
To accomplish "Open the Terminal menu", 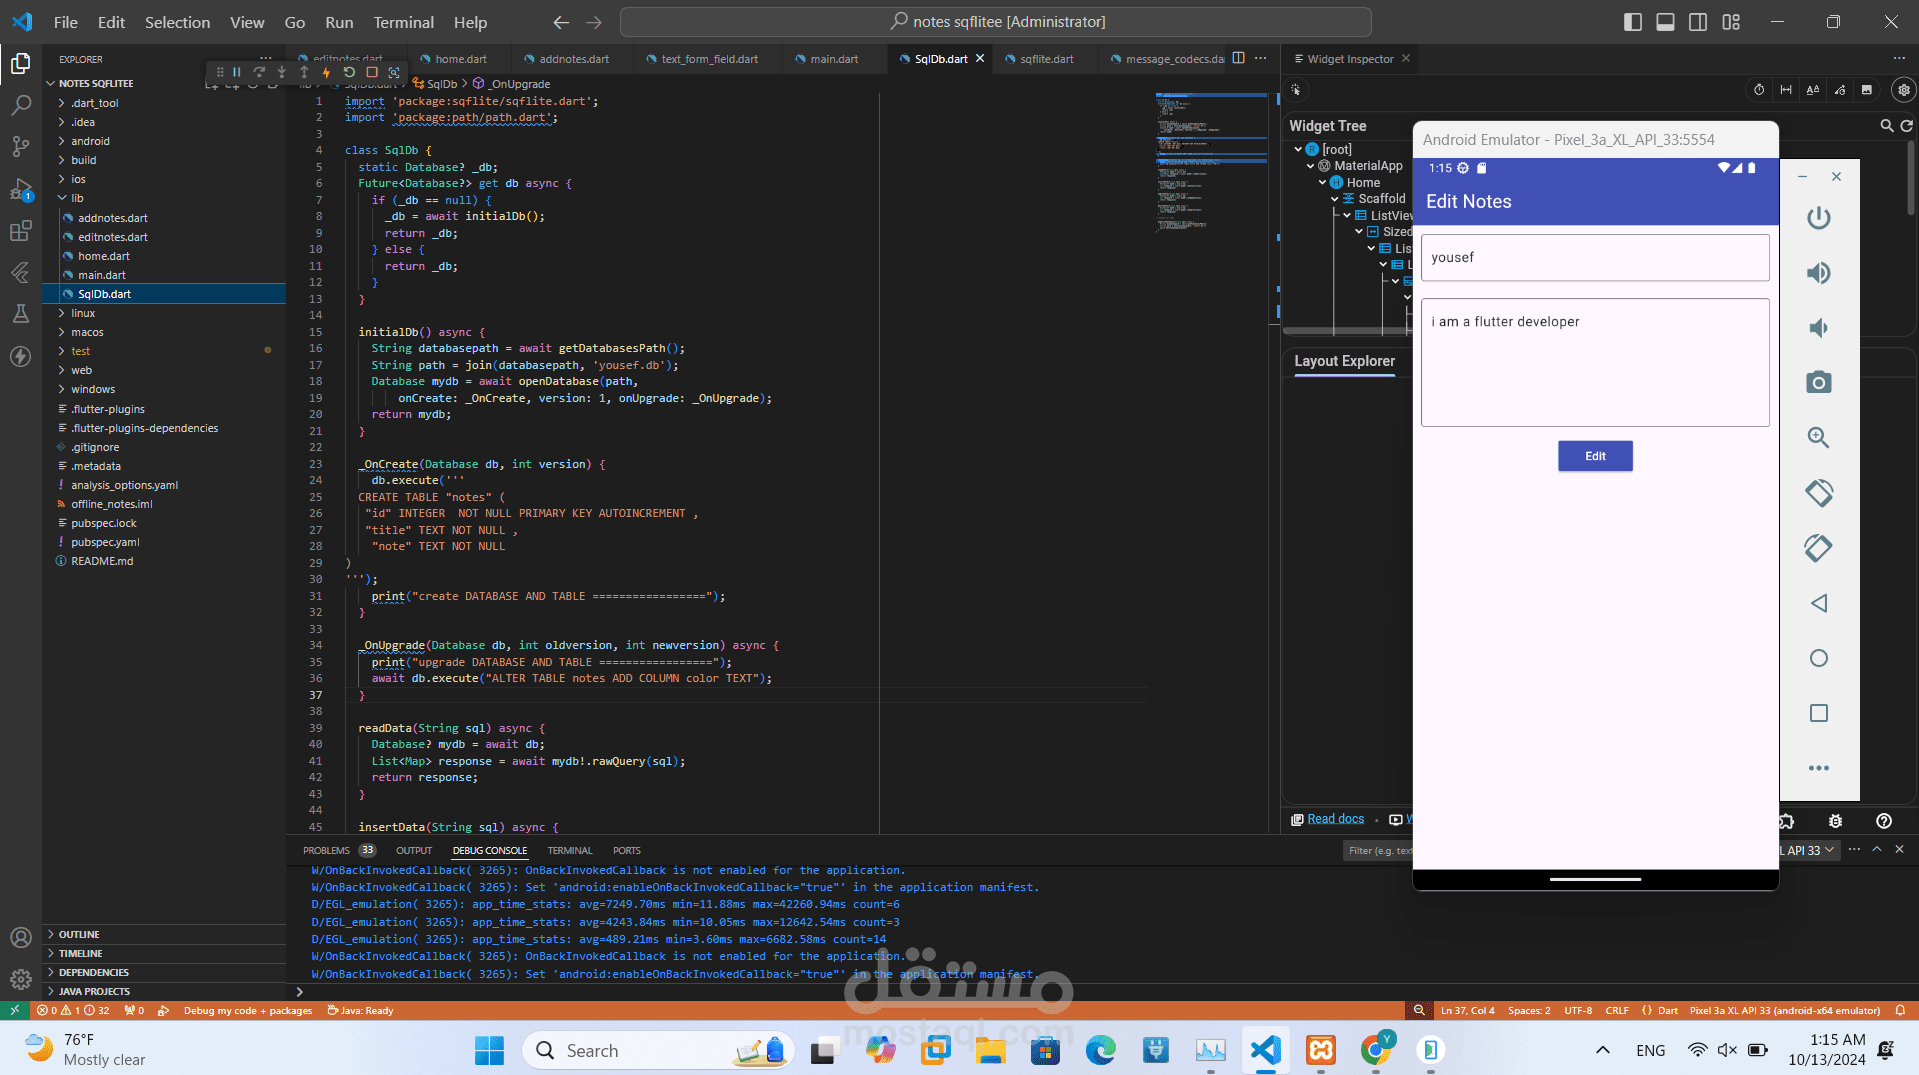I will coord(403,22).
